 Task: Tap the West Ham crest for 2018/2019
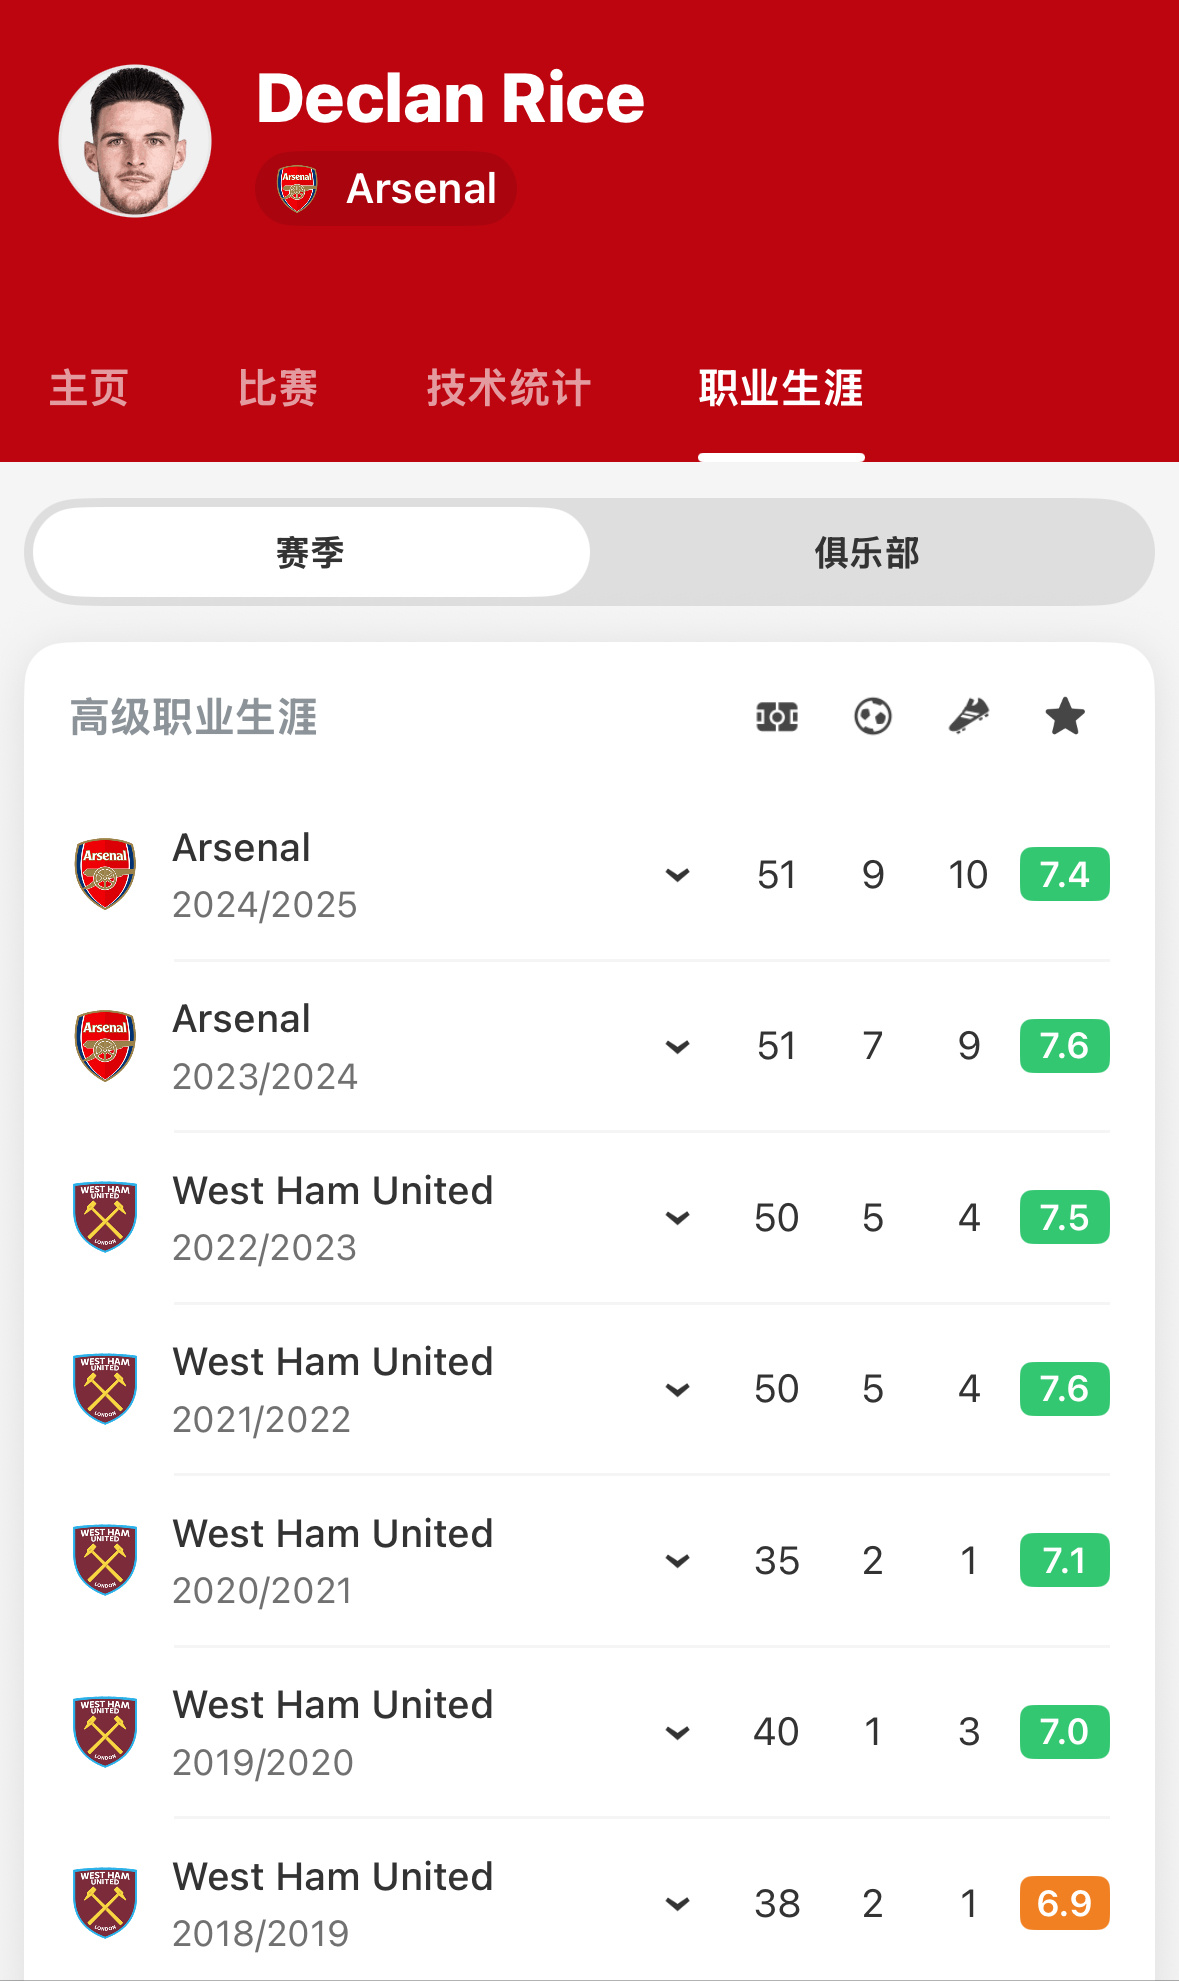point(105,1903)
